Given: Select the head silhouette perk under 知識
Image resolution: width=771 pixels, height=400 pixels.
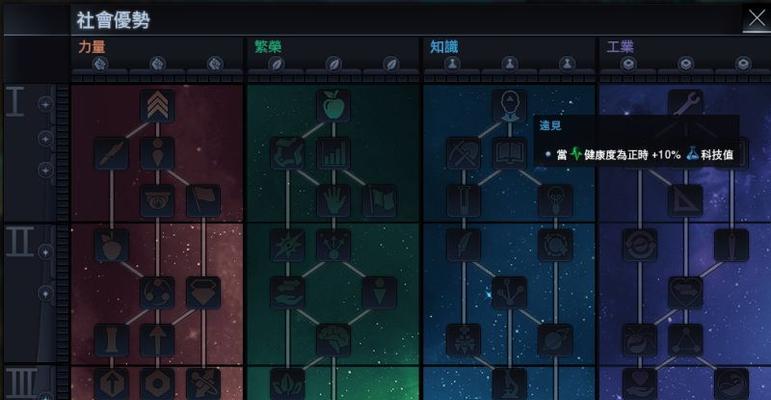Looking at the screenshot, I should [509, 106].
